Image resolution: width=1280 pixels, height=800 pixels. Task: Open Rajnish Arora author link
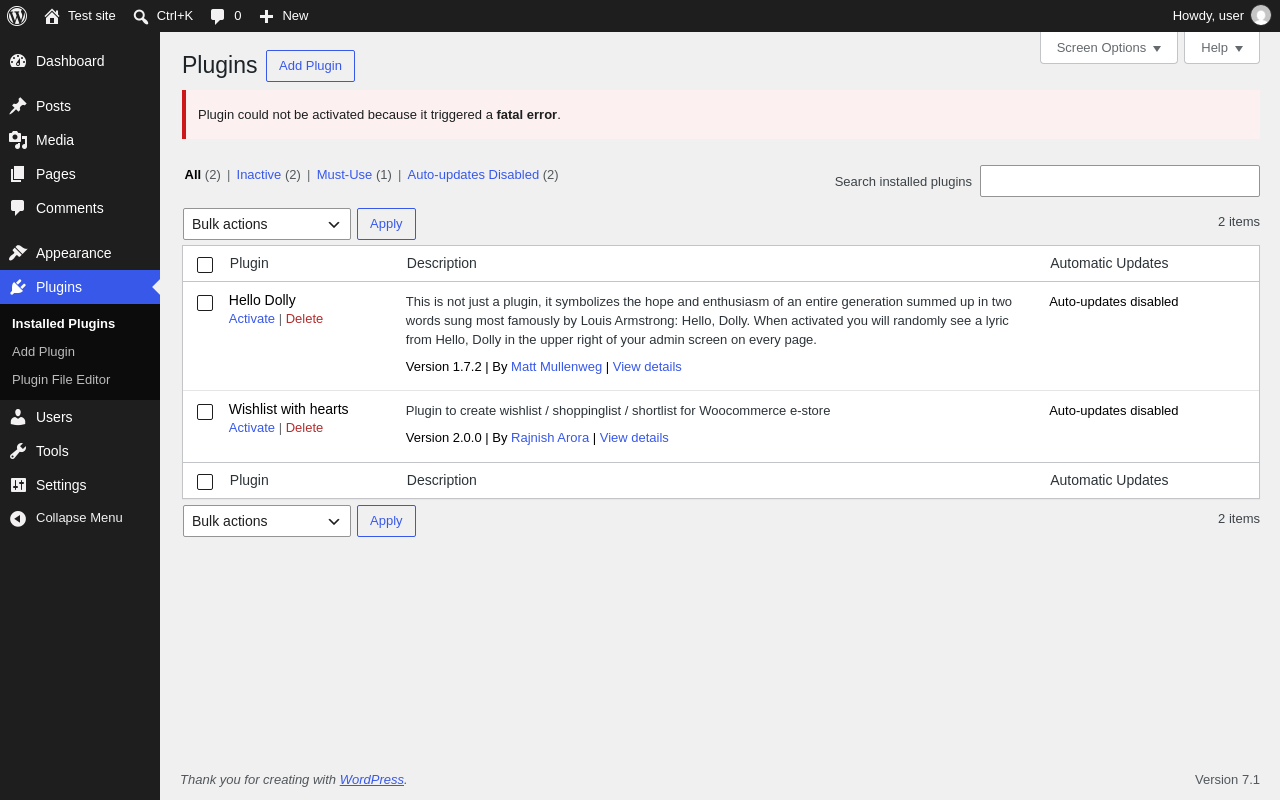(550, 438)
